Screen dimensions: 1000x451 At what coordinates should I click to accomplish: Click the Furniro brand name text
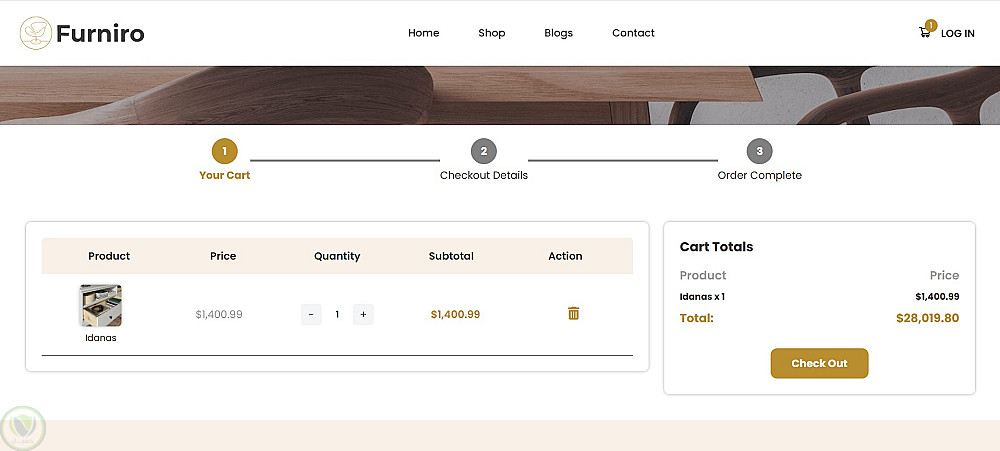click(100, 34)
